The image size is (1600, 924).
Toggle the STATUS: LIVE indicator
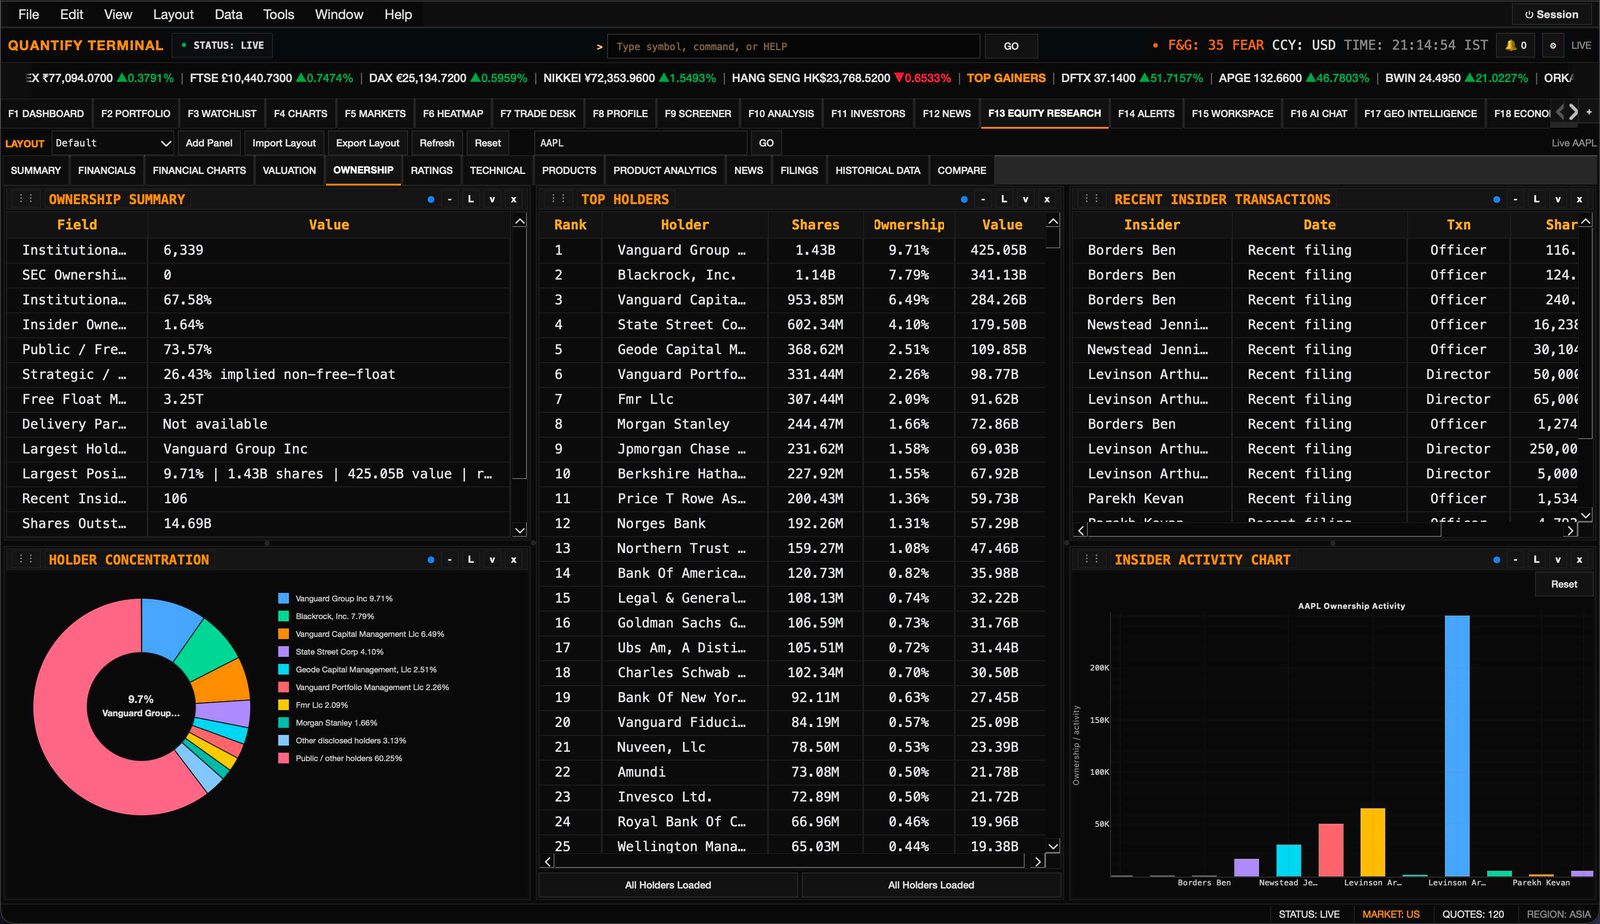pos(222,45)
